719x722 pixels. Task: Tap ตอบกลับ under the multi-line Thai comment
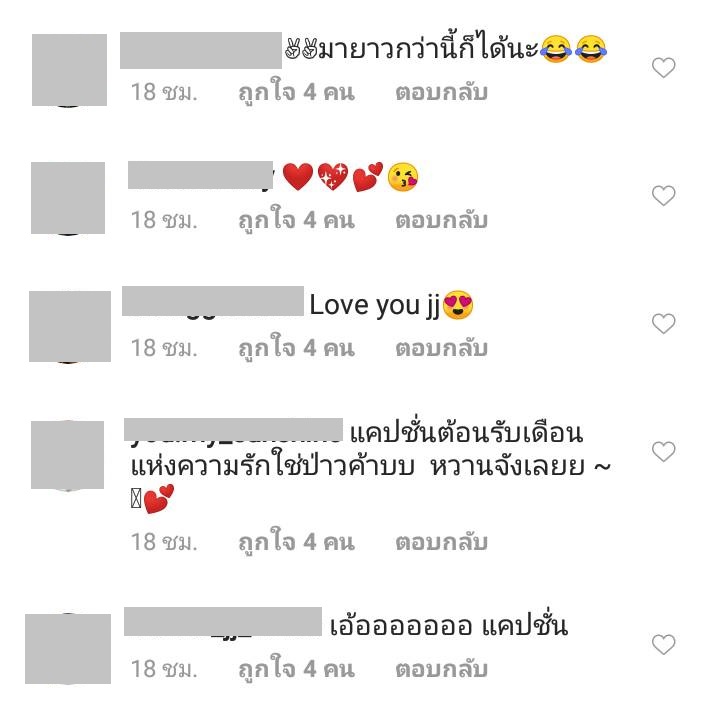441,542
